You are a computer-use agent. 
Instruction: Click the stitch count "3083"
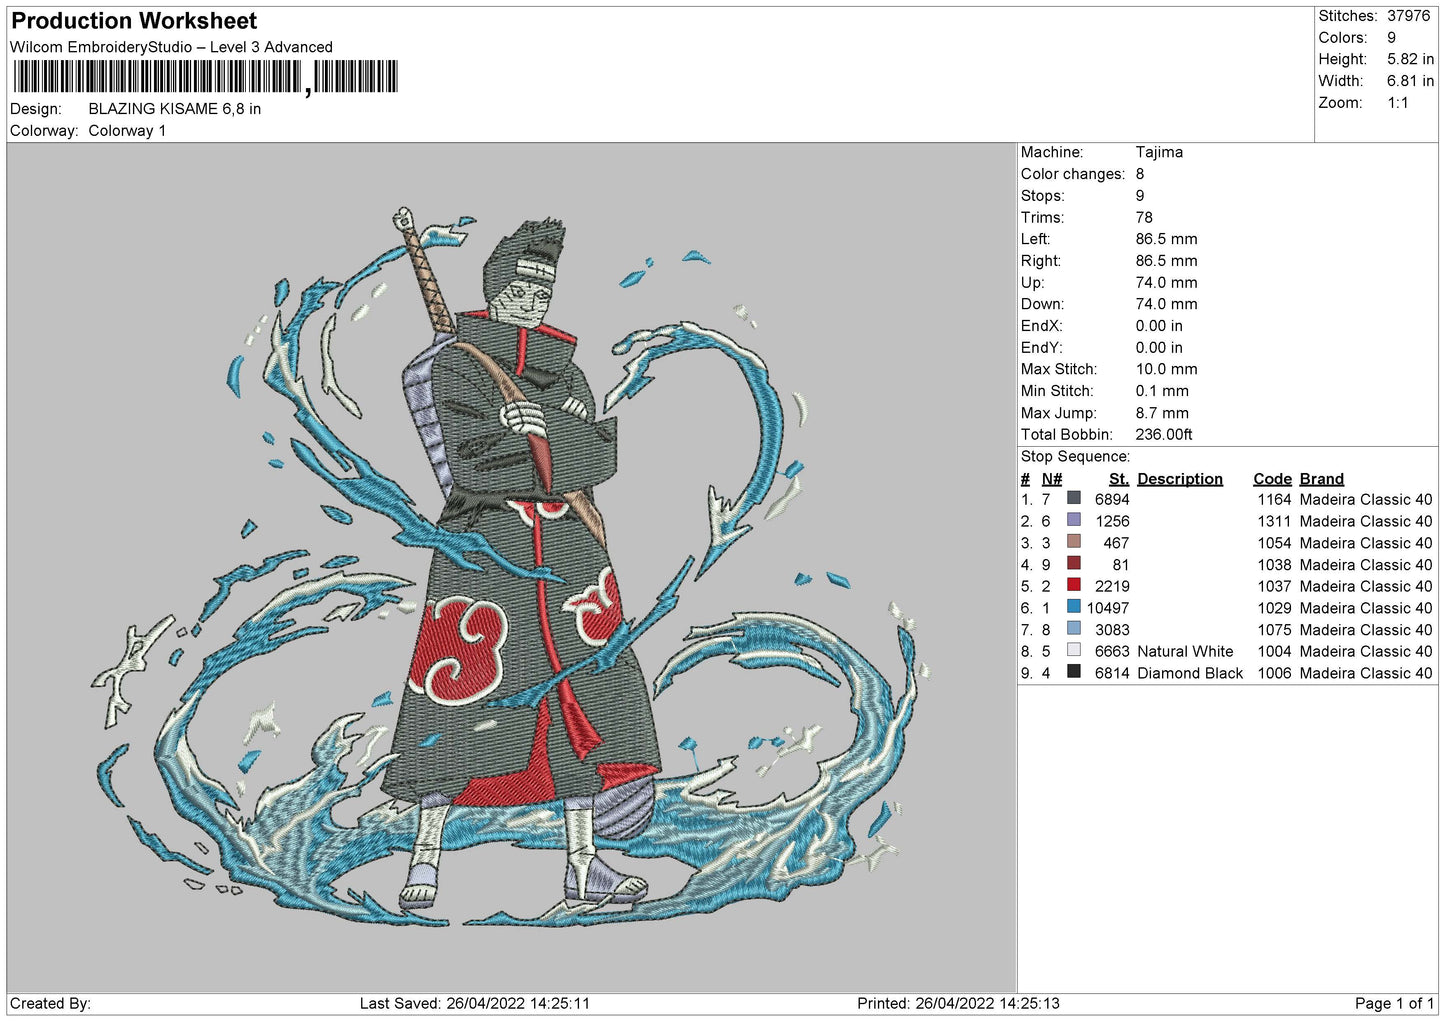(x=1112, y=630)
